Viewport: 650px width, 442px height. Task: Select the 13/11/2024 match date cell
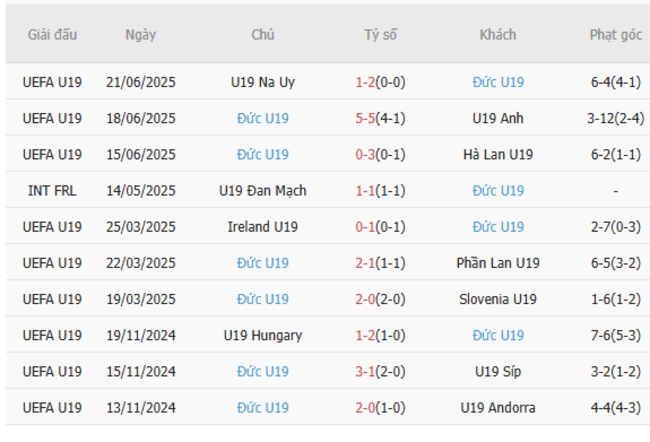(x=140, y=407)
